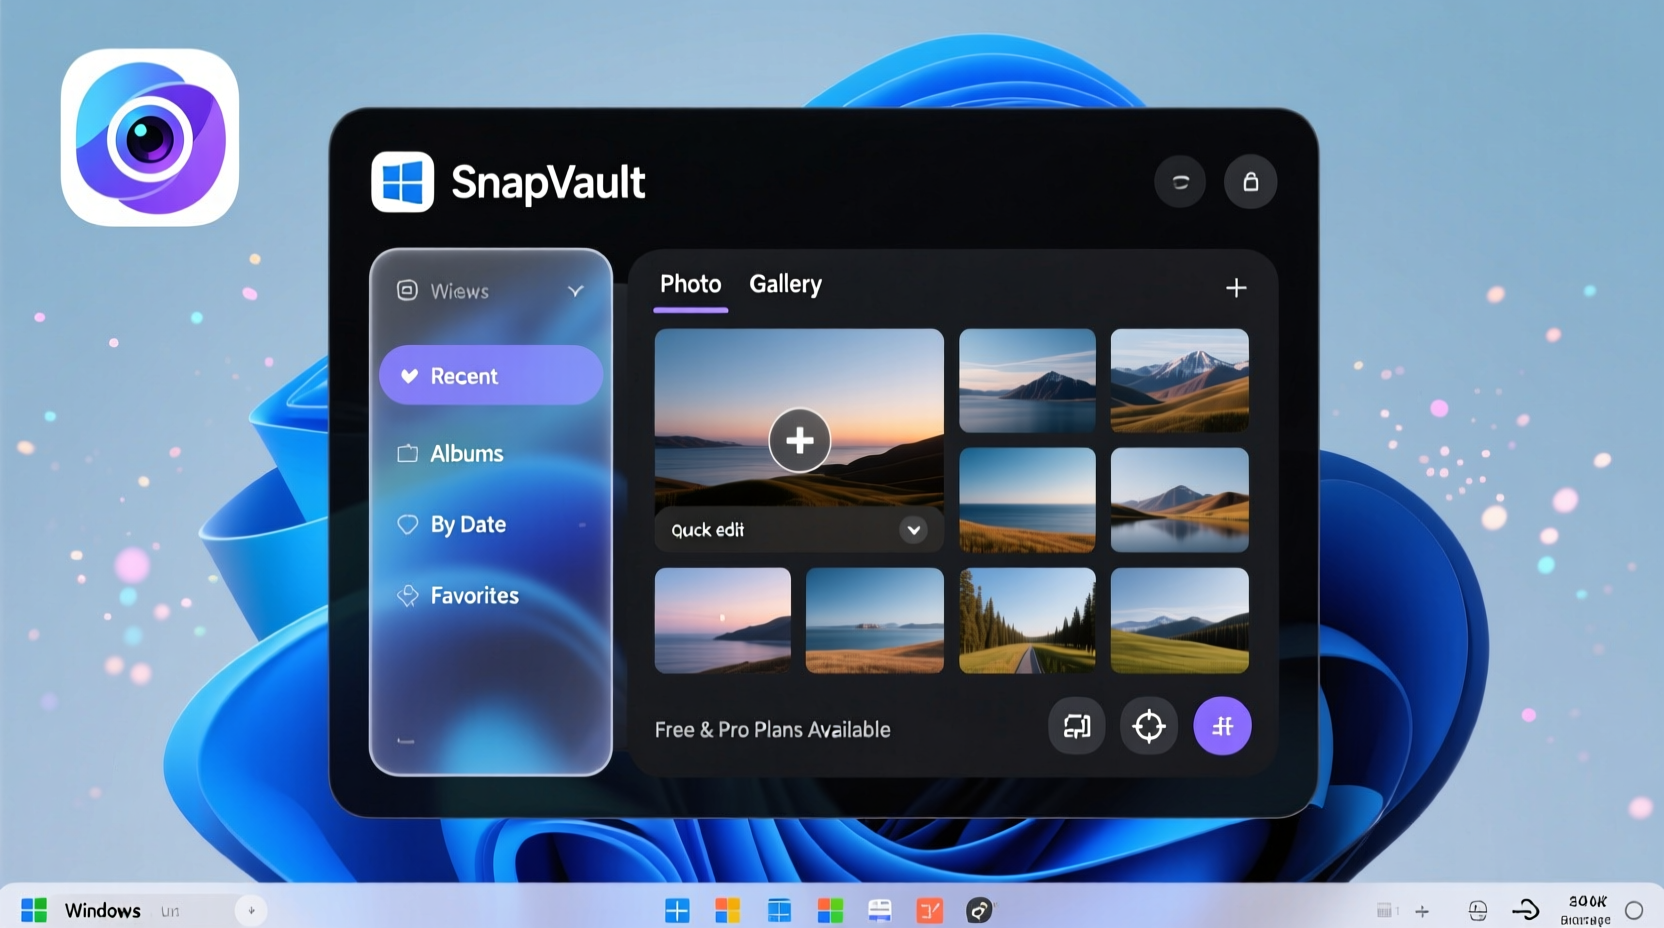The width and height of the screenshot is (1664, 928).
Task: Select the Favorites filter in the sidebar
Action: click(x=473, y=595)
